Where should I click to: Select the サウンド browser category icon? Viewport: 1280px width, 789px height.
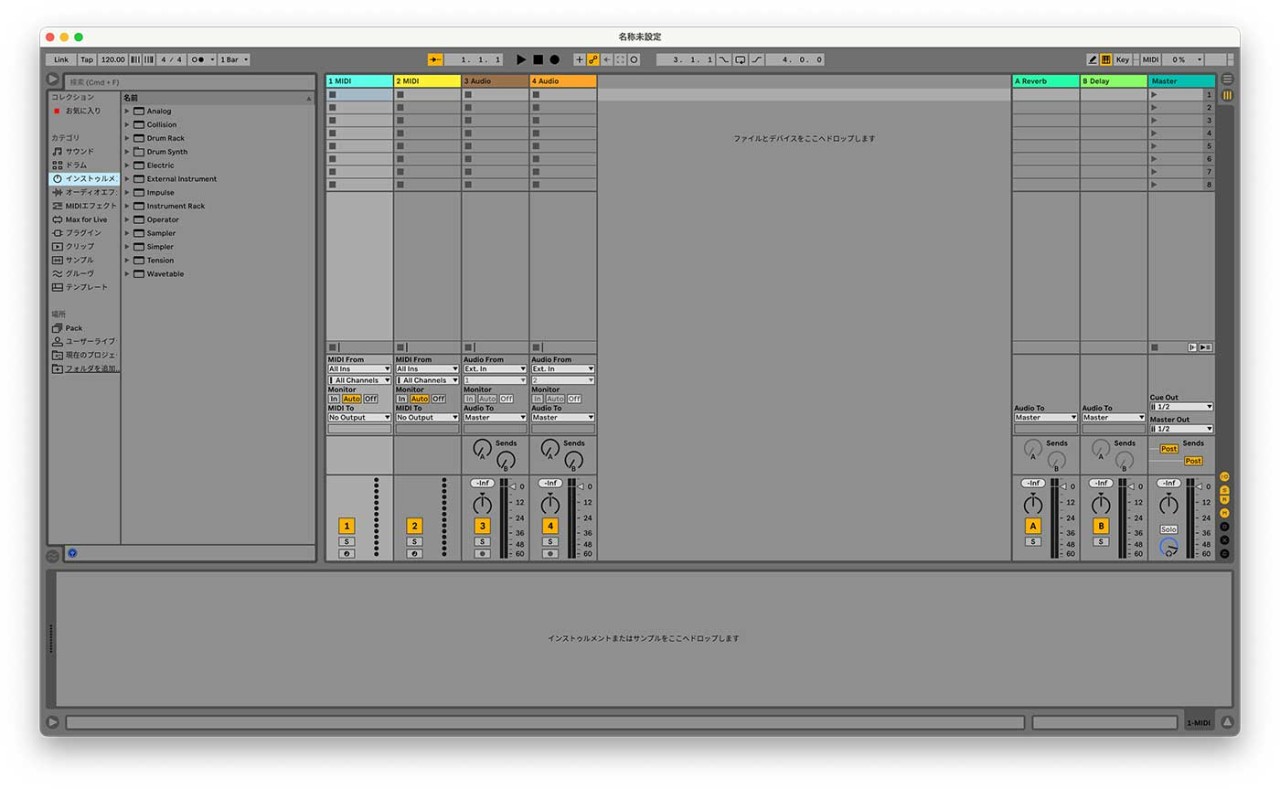57,151
